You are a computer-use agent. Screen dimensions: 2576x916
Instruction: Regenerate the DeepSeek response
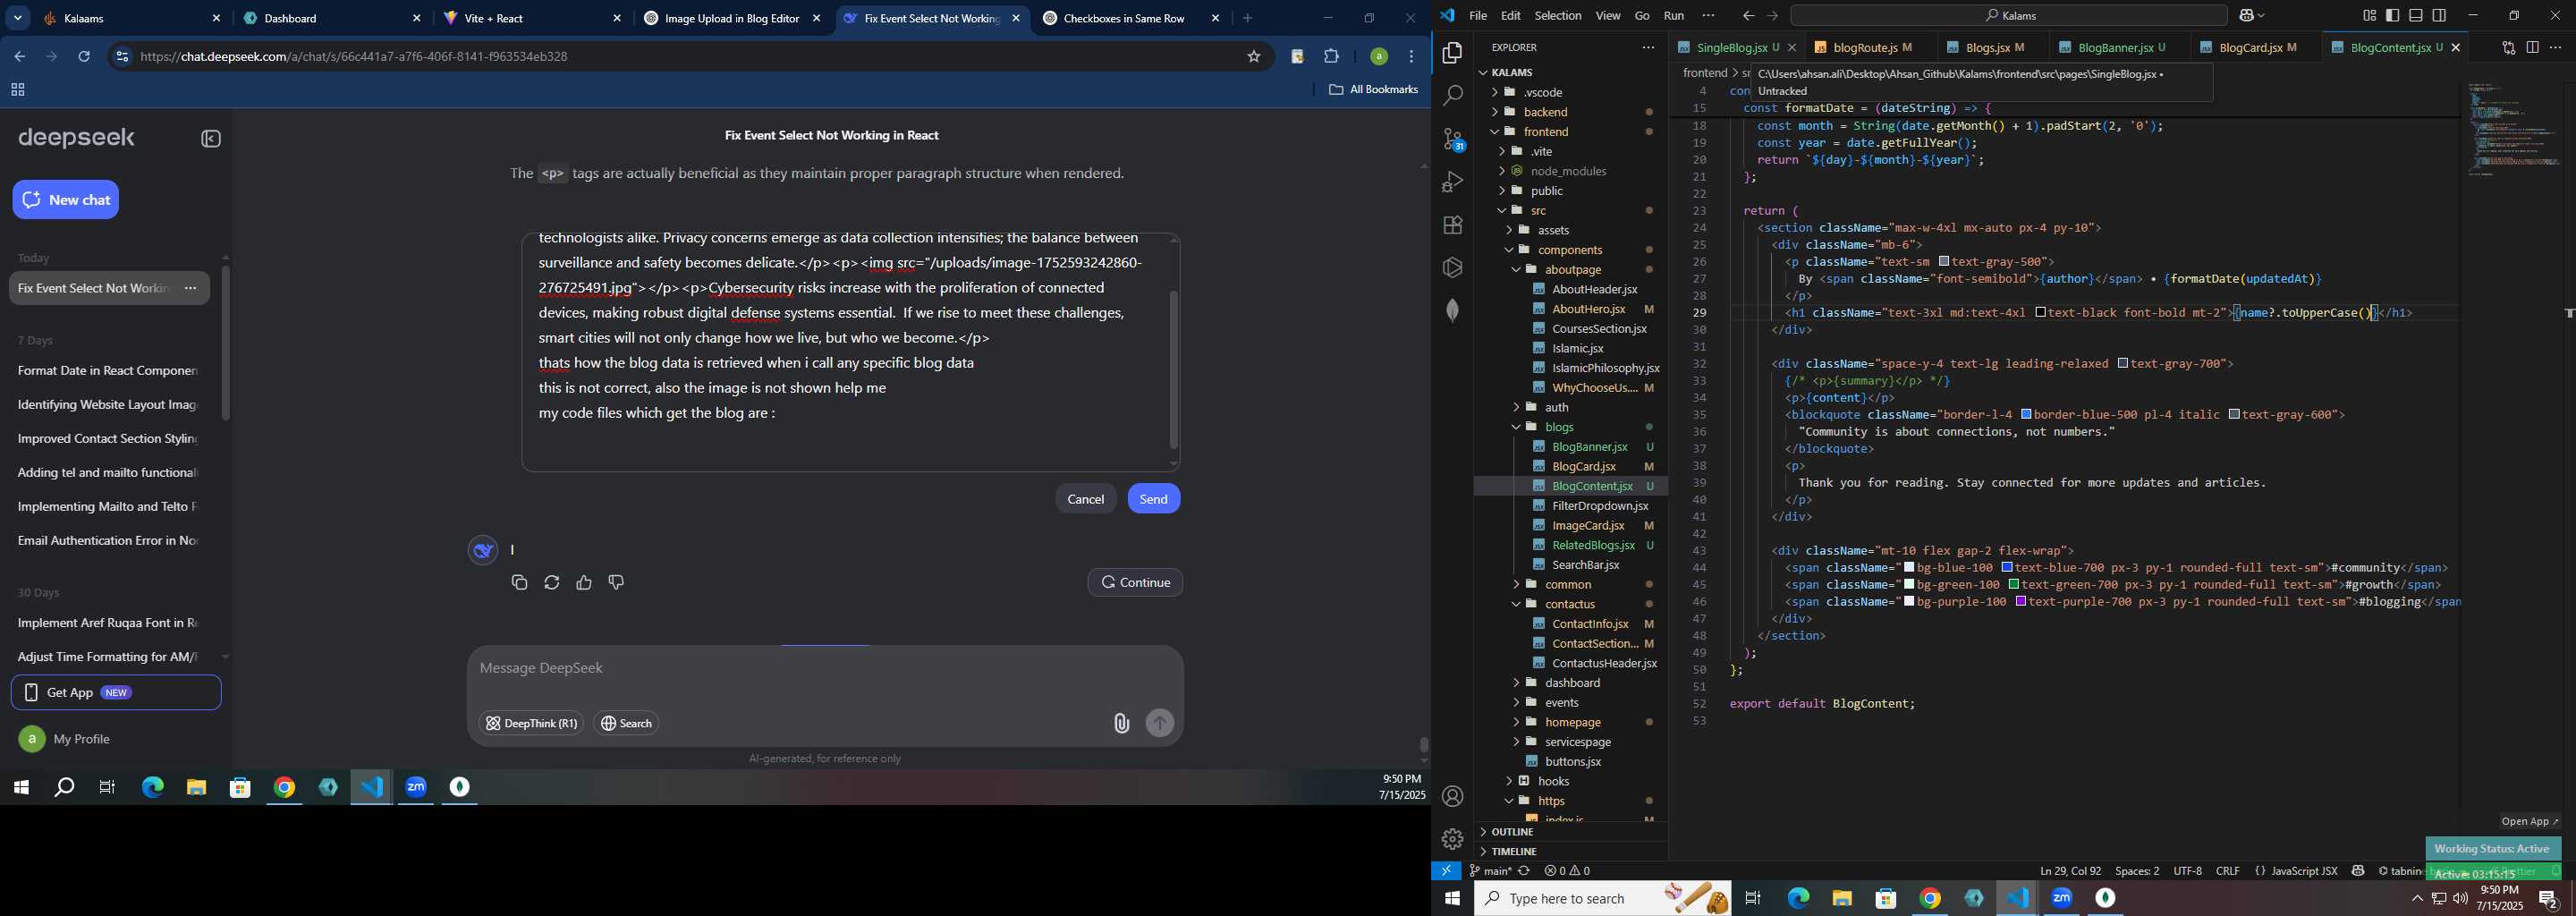[552, 583]
